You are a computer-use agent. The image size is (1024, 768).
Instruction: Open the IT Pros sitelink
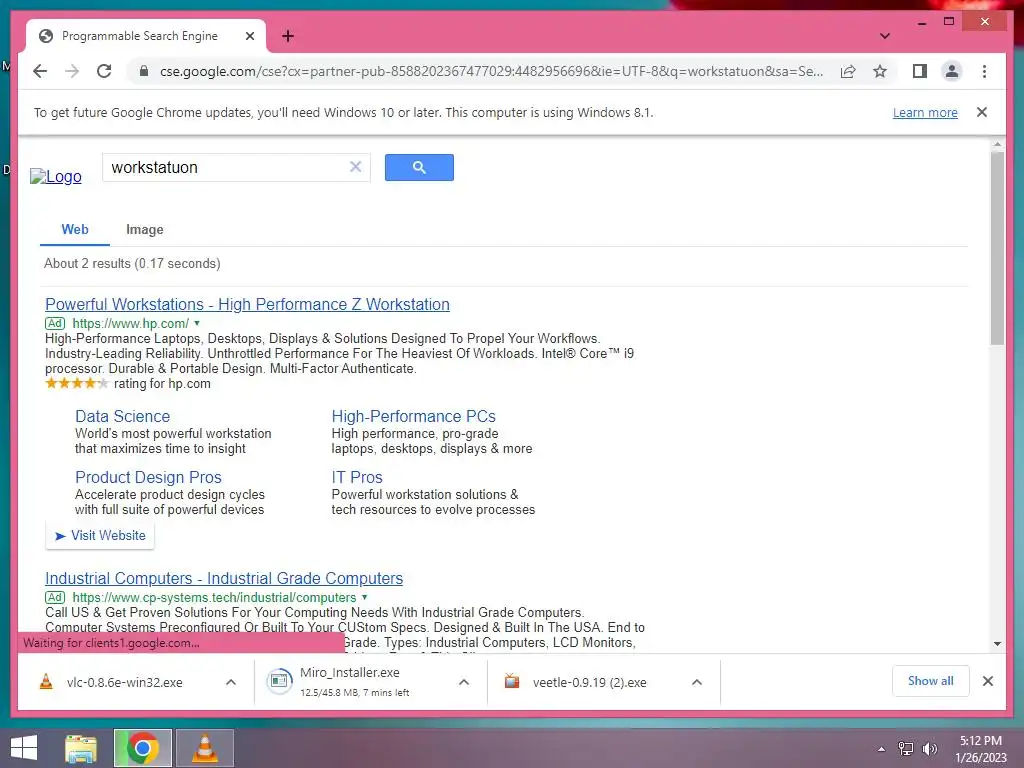357,477
